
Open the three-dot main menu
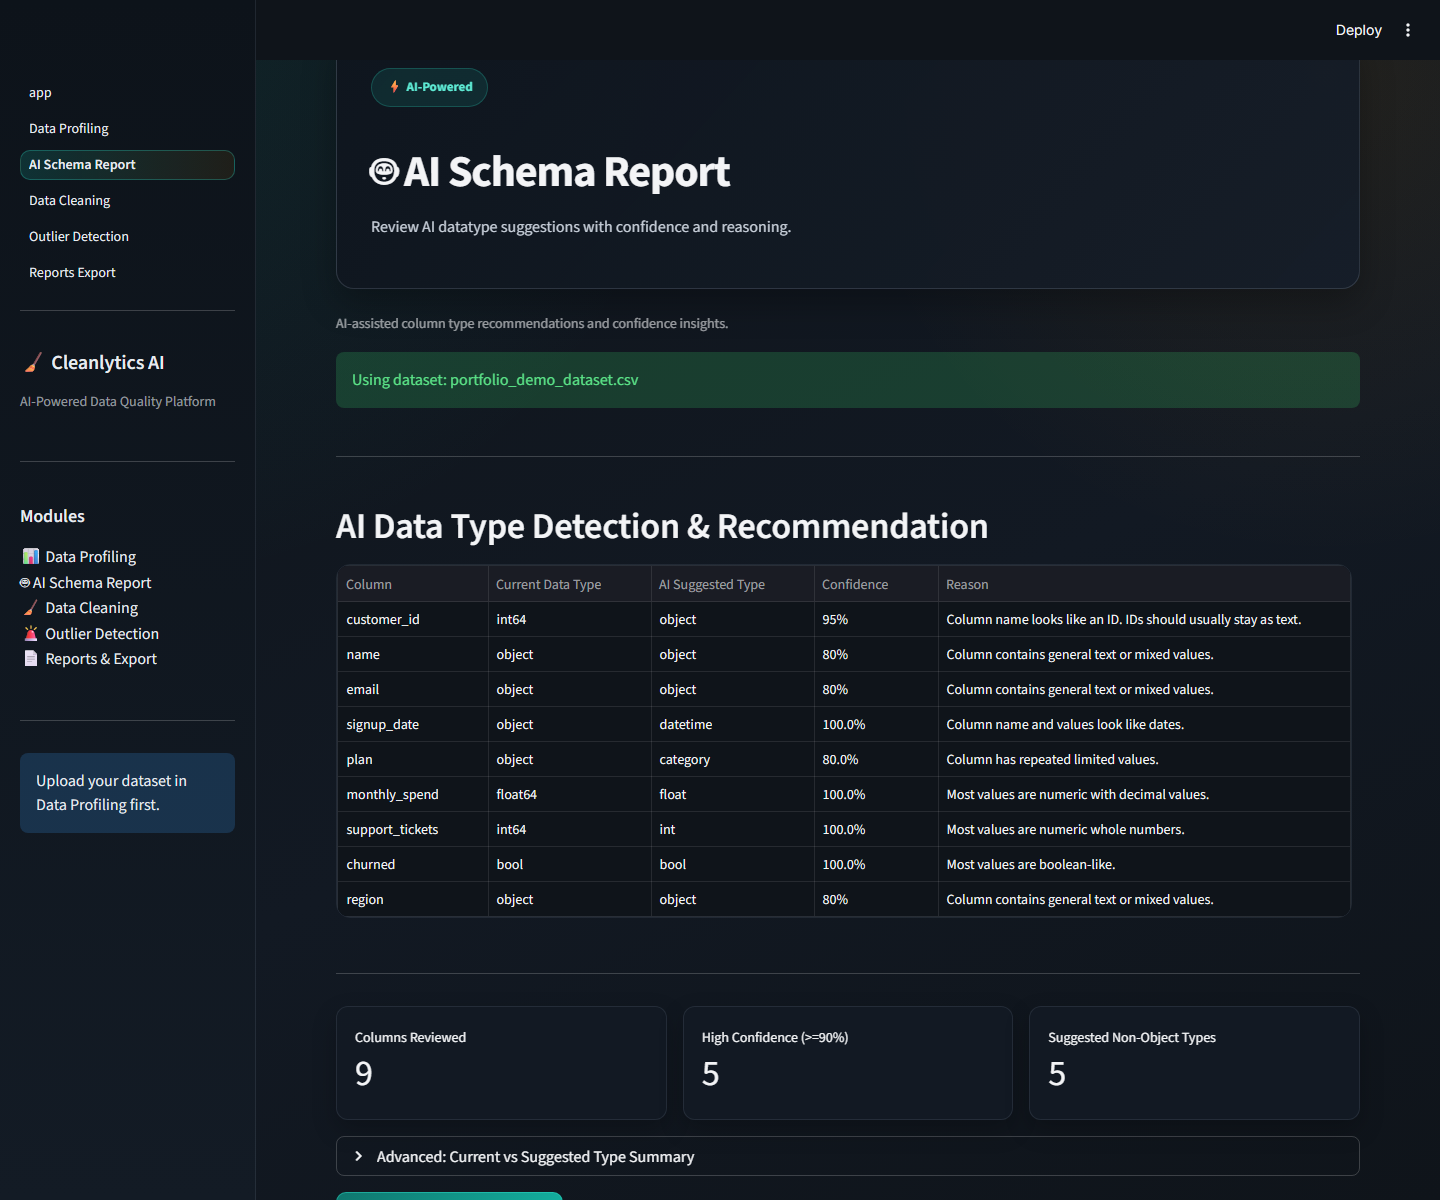1408,30
